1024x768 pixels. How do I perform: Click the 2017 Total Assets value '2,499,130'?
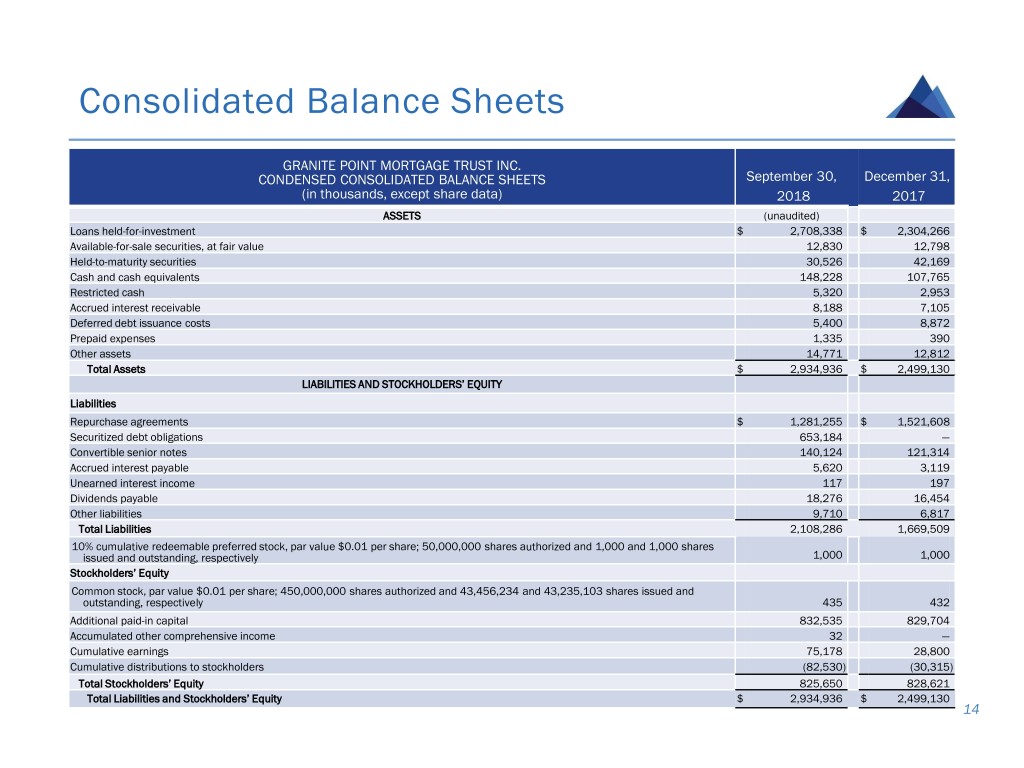pyautogui.click(x=923, y=369)
